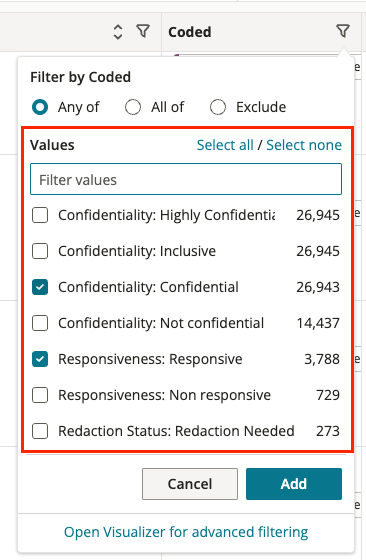Open the Coded column filter icon
The height and width of the screenshot is (560, 366).
pos(343,31)
